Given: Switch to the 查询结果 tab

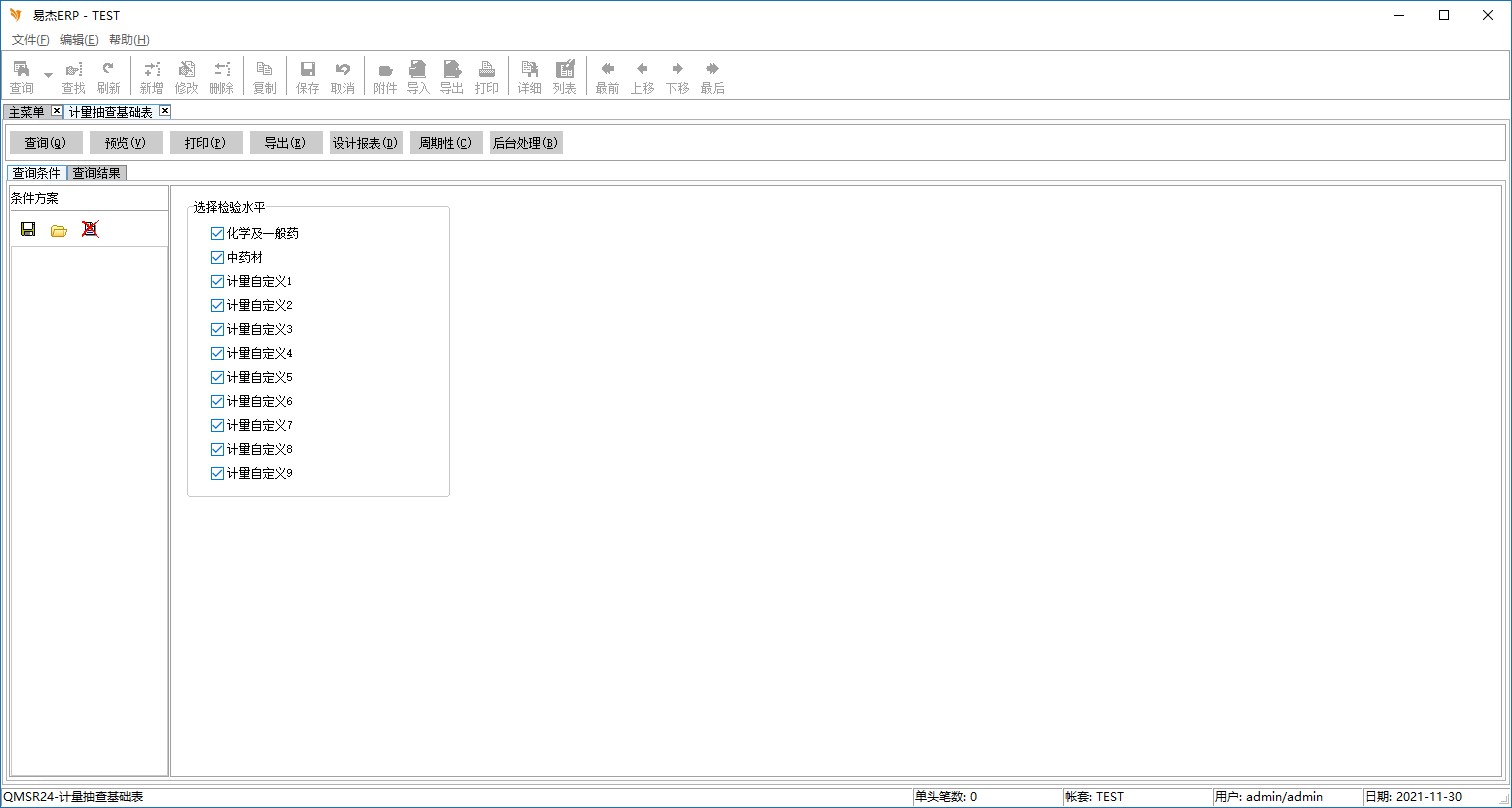Looking at the screenshot, I should click(97, 173).
